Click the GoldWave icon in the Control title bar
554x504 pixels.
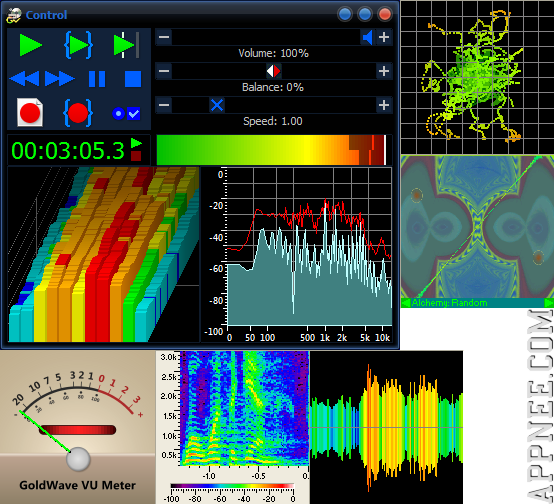coord(14,15)
